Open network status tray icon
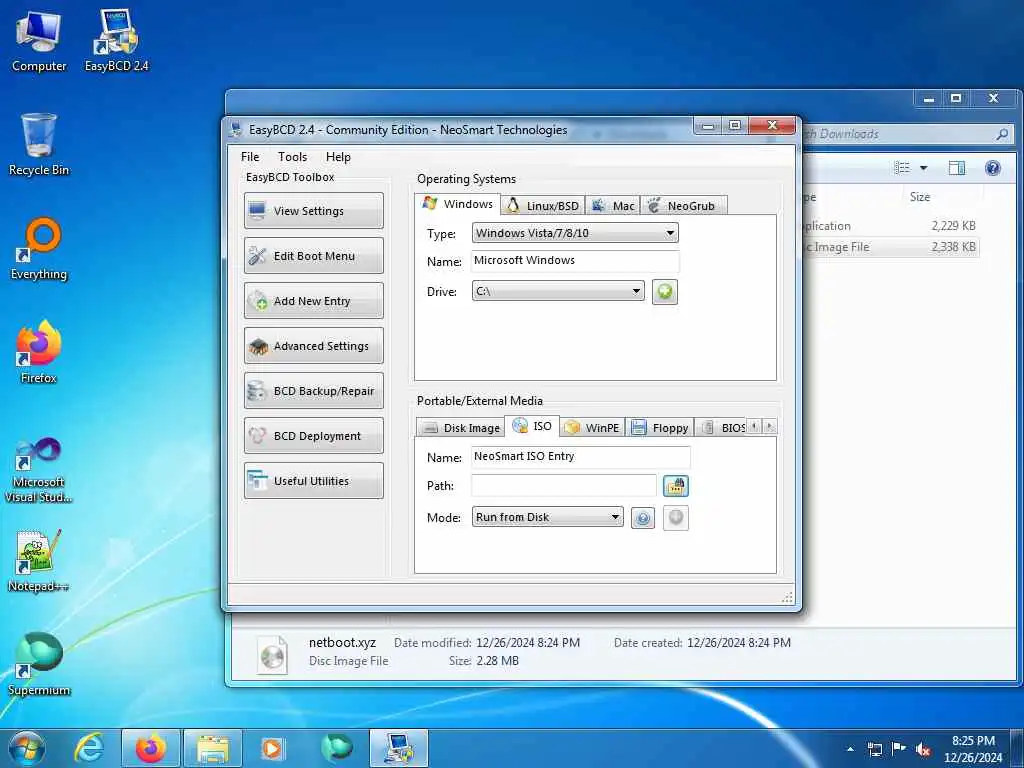The image size is (1024, 768). pos(875,749)
